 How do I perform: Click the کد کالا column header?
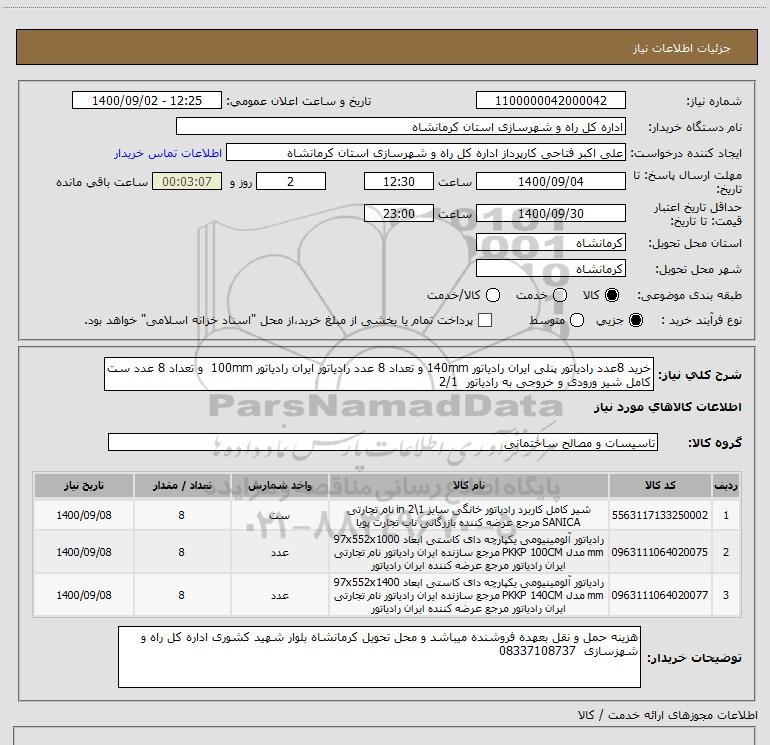click(x=660, y=485)
